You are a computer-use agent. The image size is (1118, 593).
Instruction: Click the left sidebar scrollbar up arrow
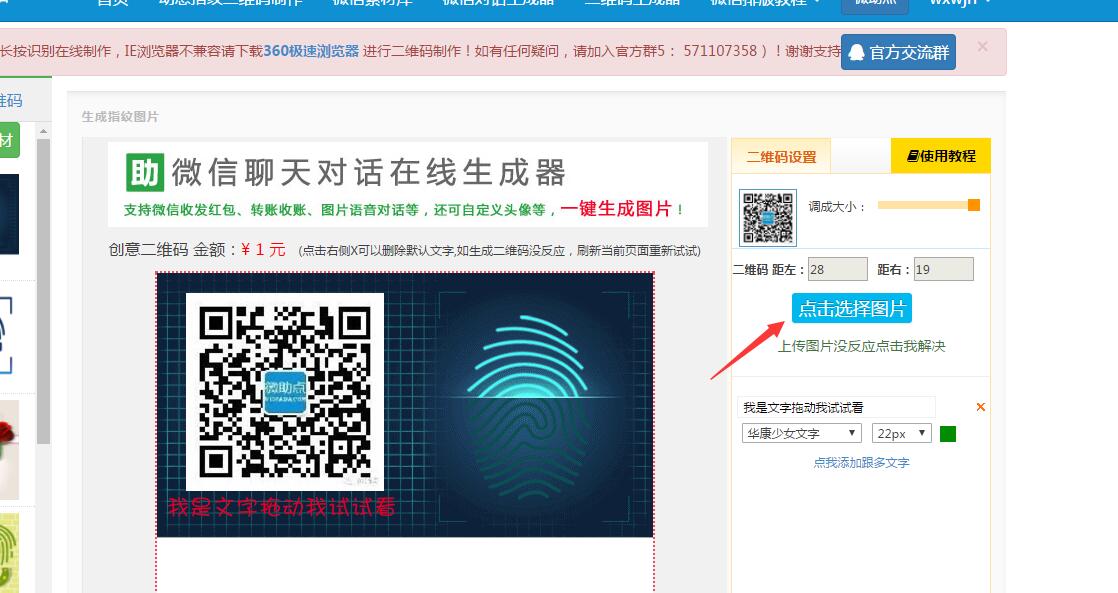pyautogui.click(x=43, y=132)
